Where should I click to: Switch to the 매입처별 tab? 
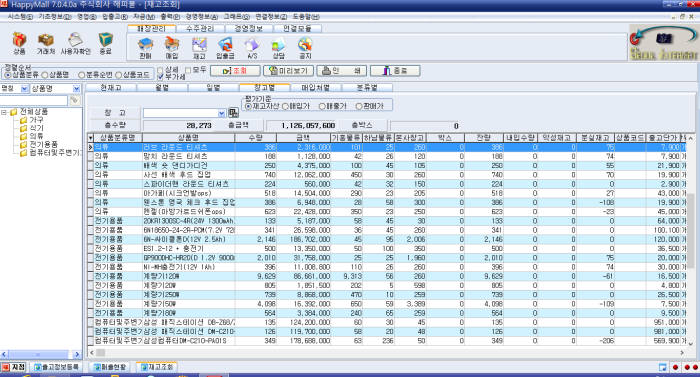coord(316,88)
